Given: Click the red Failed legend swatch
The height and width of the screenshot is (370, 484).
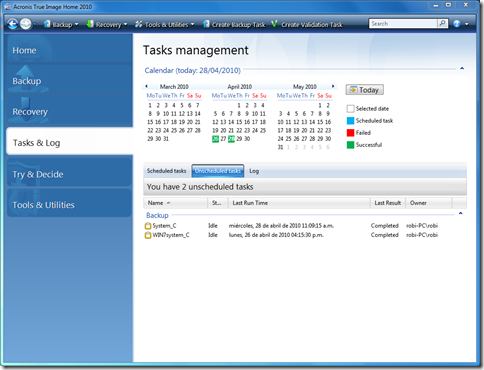Looking at the screenshot, I should [350, 133].
